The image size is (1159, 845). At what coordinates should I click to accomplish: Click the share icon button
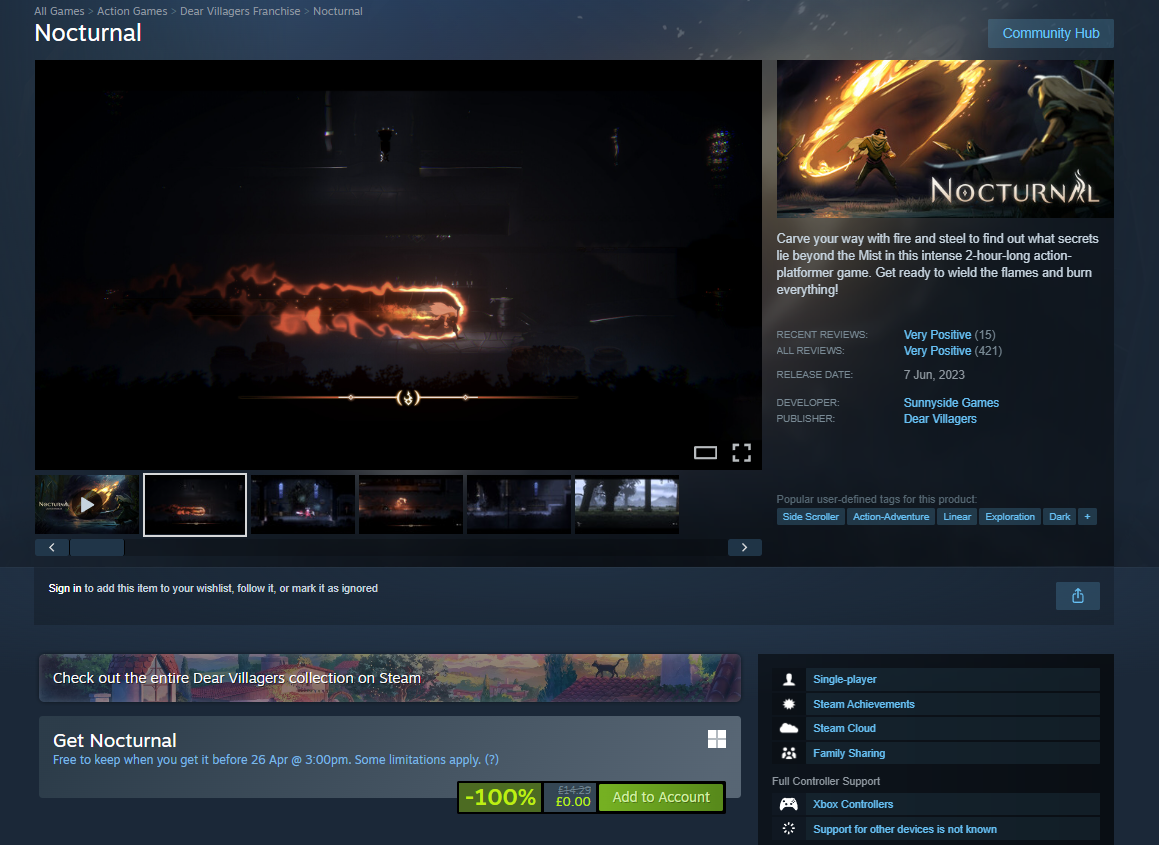point(1077,596)
